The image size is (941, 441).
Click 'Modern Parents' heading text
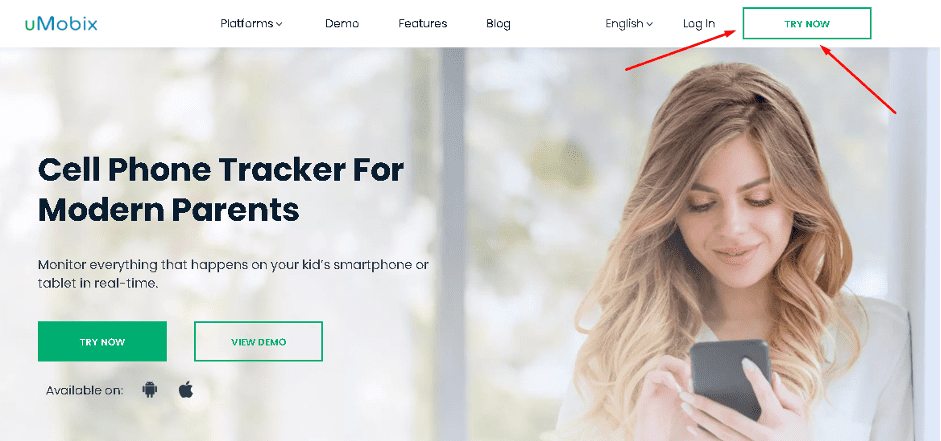169,209
